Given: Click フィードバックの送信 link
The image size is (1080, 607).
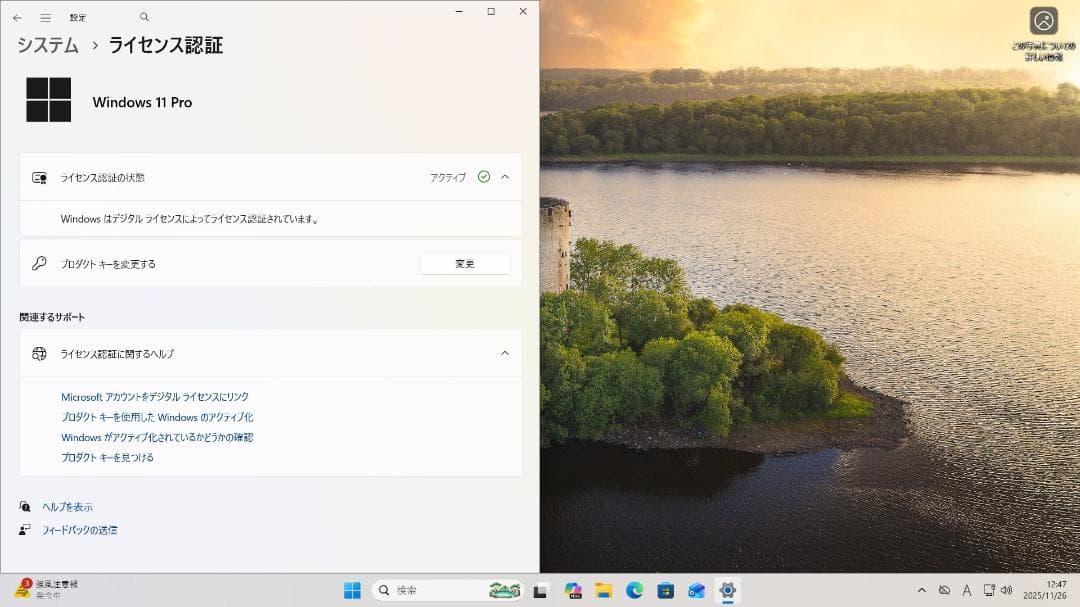Looking at the screenshot, I should 79,530.
